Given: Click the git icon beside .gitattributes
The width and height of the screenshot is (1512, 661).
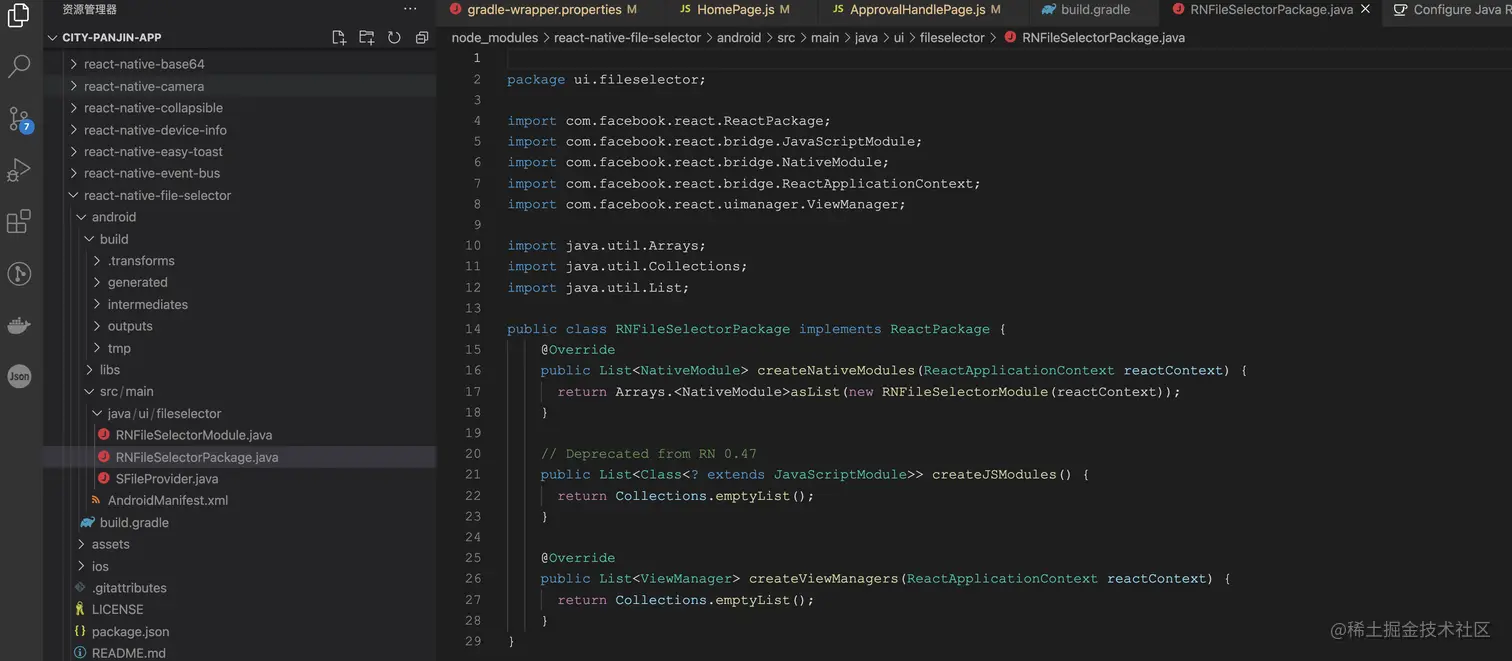Looking at the screenshot, I should (80, 588).
